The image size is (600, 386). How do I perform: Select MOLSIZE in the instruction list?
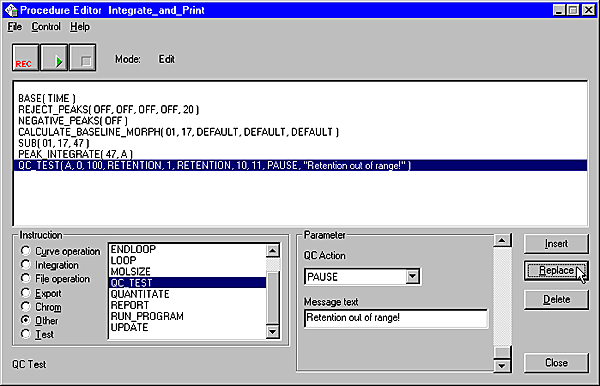click(x=188, y=272)
